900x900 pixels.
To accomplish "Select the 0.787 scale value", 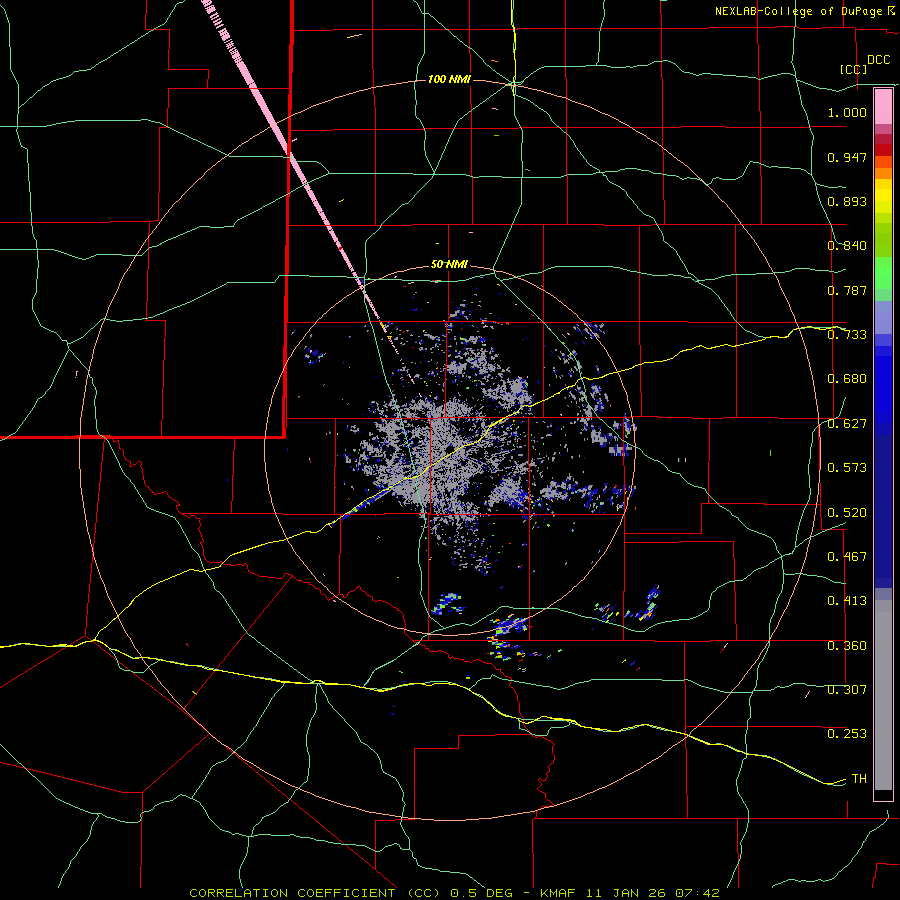I will pos(847,290).
